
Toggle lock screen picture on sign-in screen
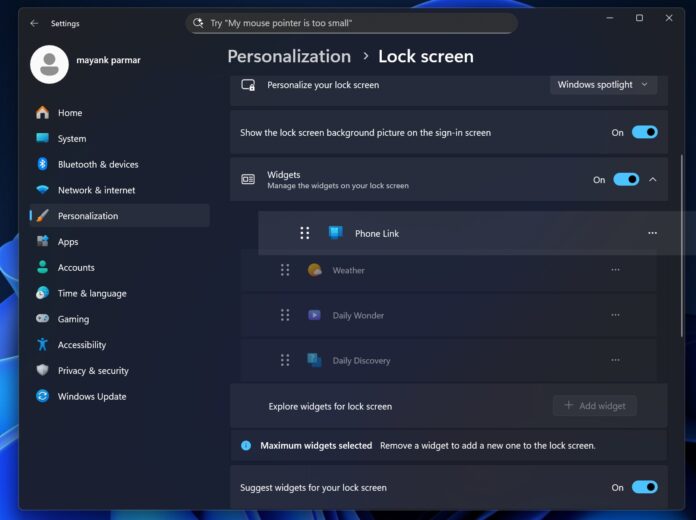click(645, 132)
